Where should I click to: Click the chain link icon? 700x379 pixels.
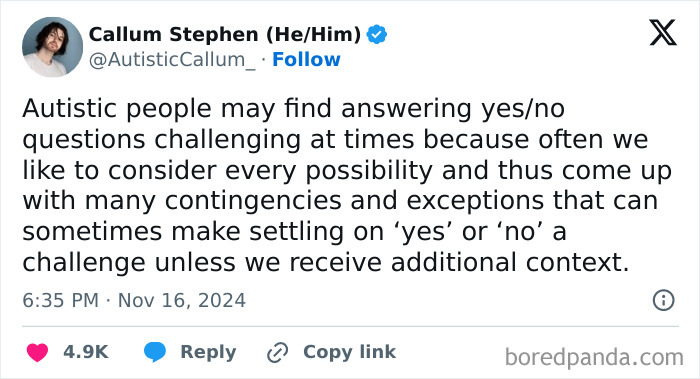278,353
